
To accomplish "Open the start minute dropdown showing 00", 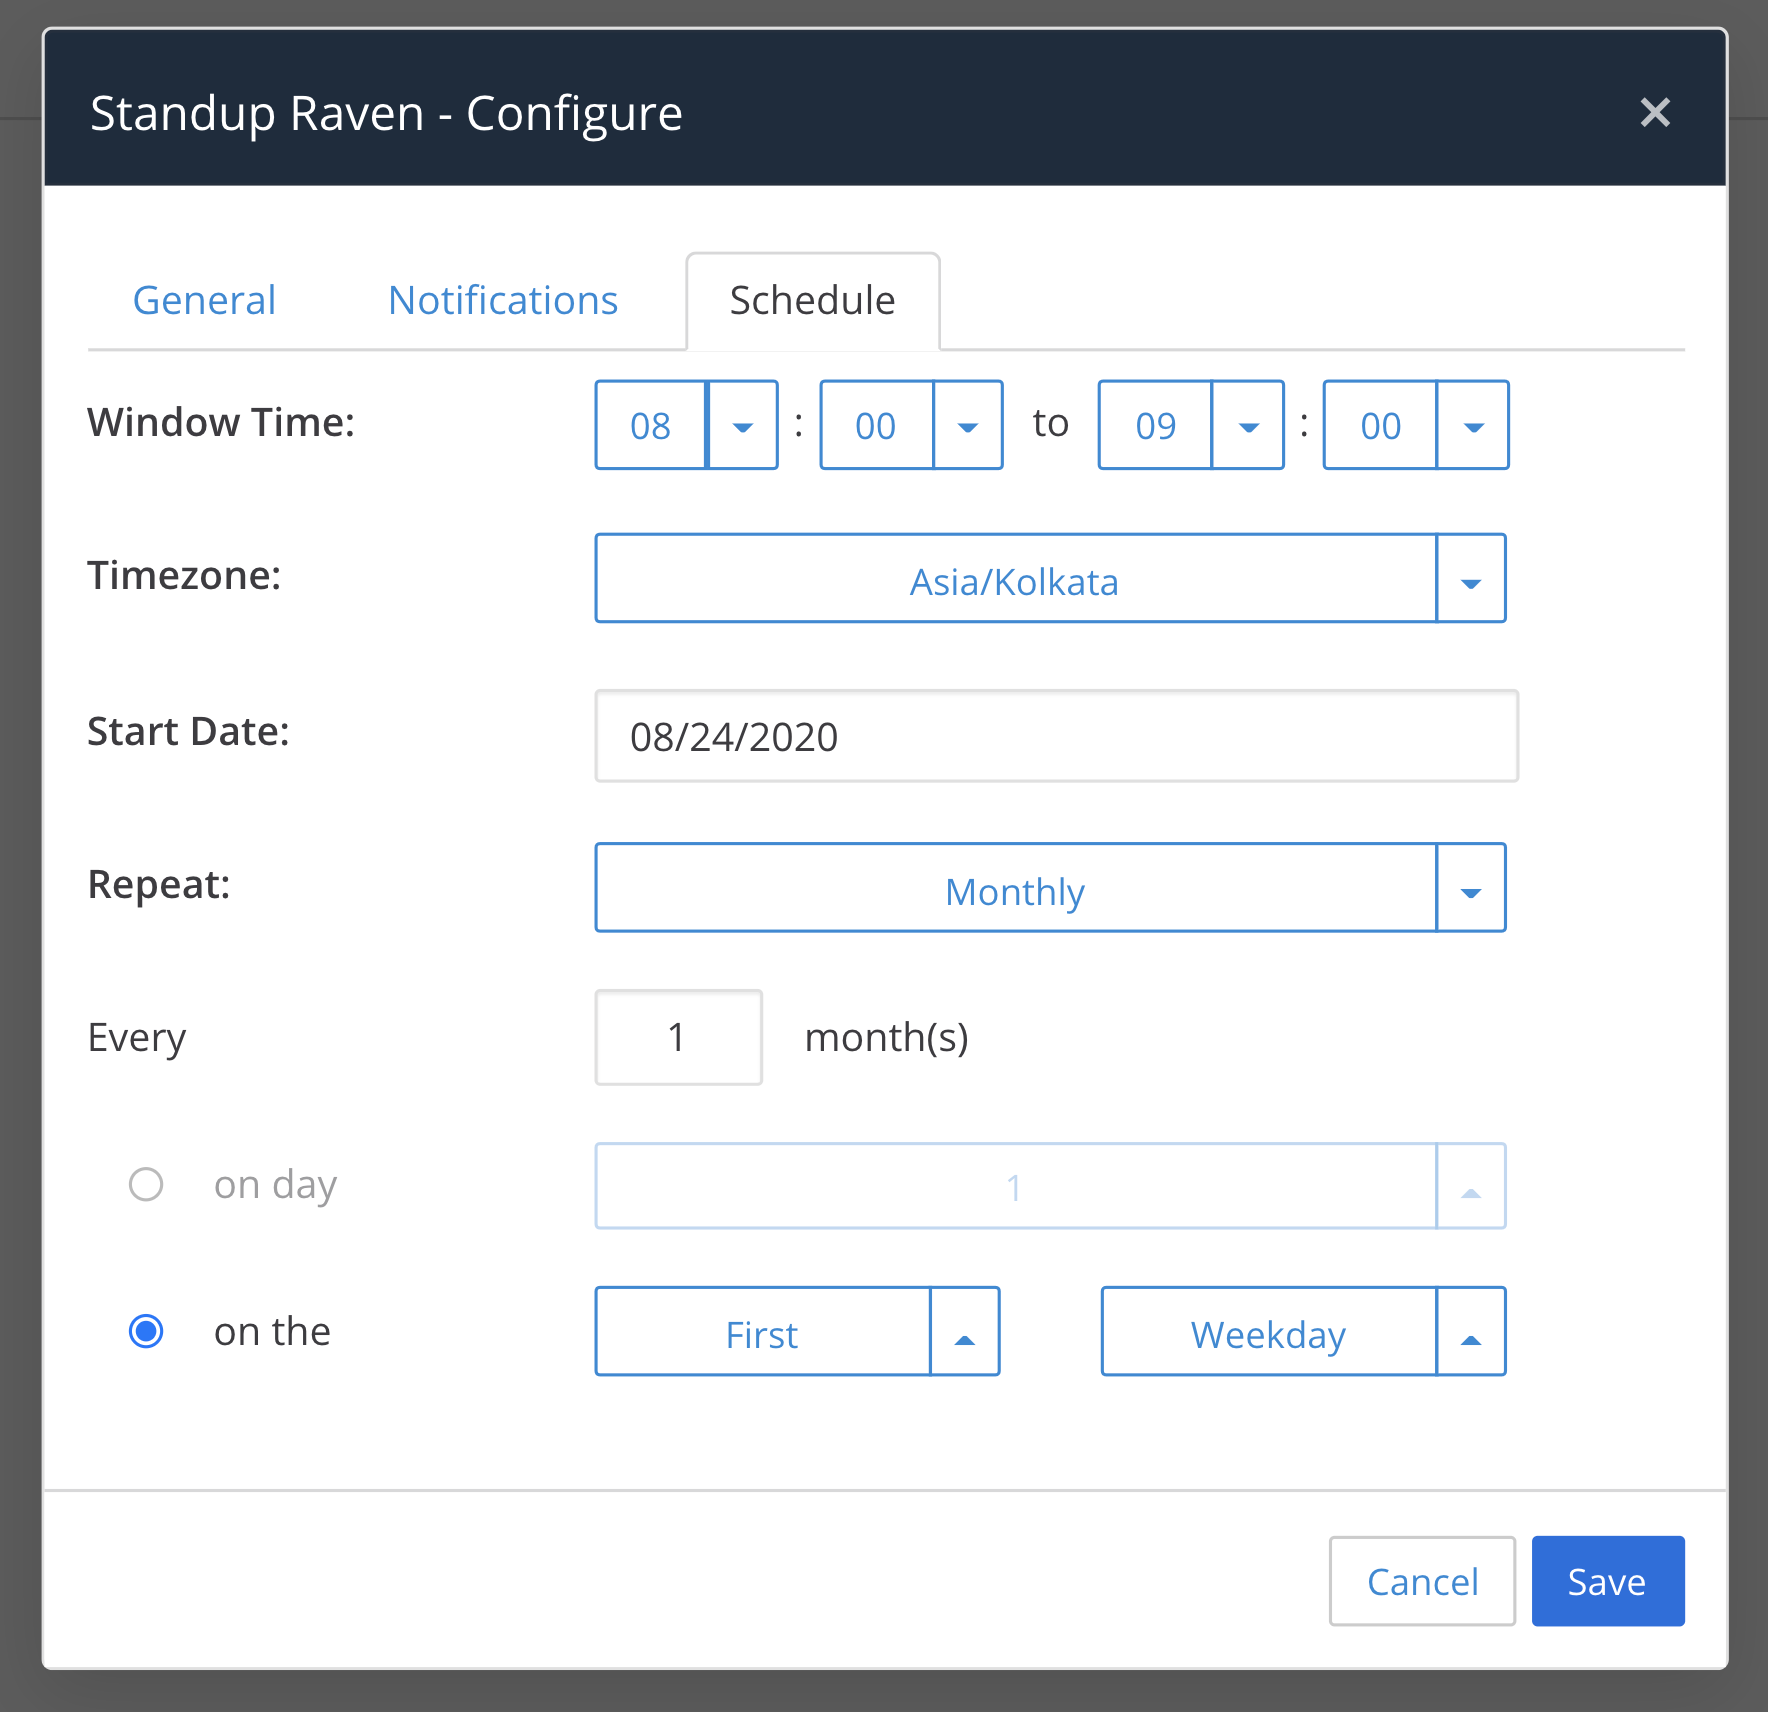I will pyautogui.click(x=967, y=425).
